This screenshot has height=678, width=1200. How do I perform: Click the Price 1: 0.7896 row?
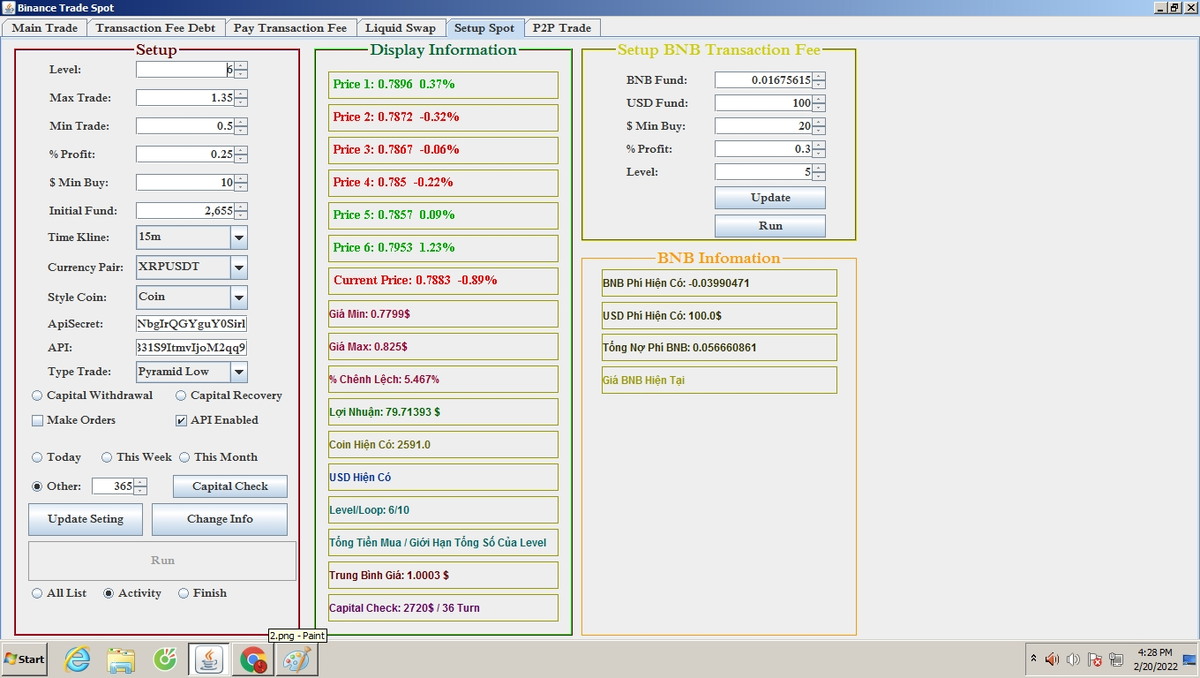pos(443,85)
